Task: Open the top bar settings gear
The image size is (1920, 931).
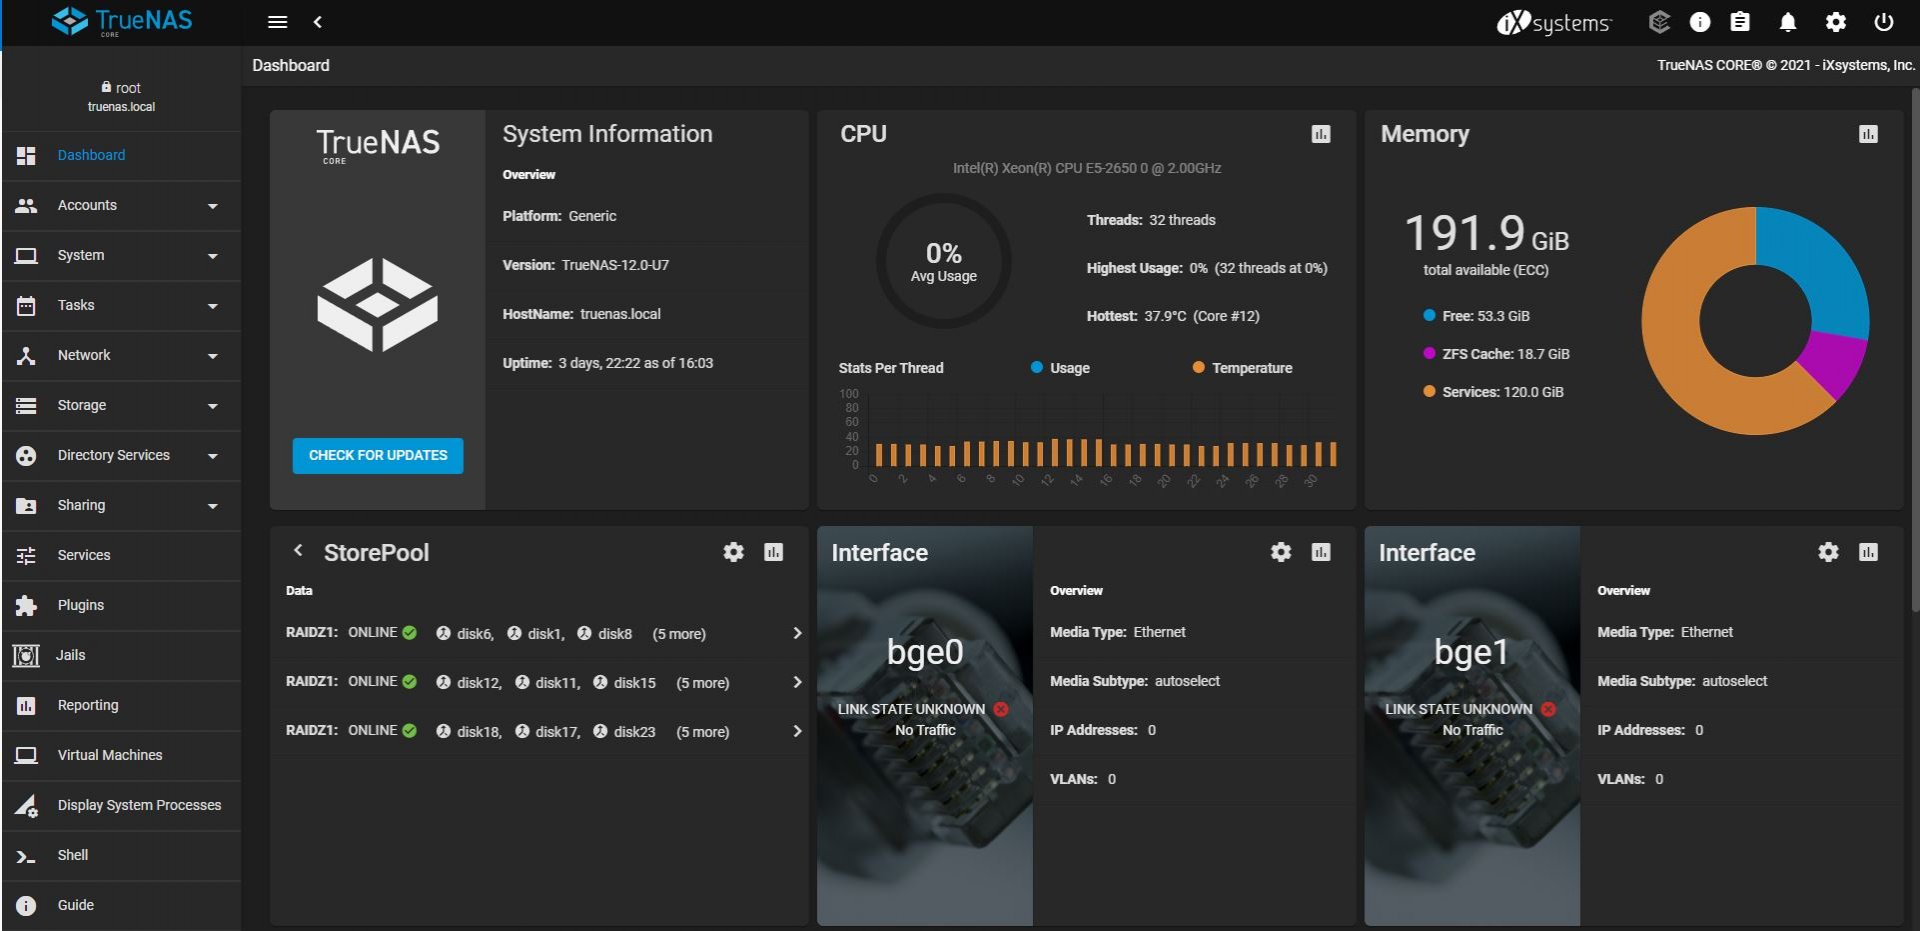Action: click(x=1836, y=22)
